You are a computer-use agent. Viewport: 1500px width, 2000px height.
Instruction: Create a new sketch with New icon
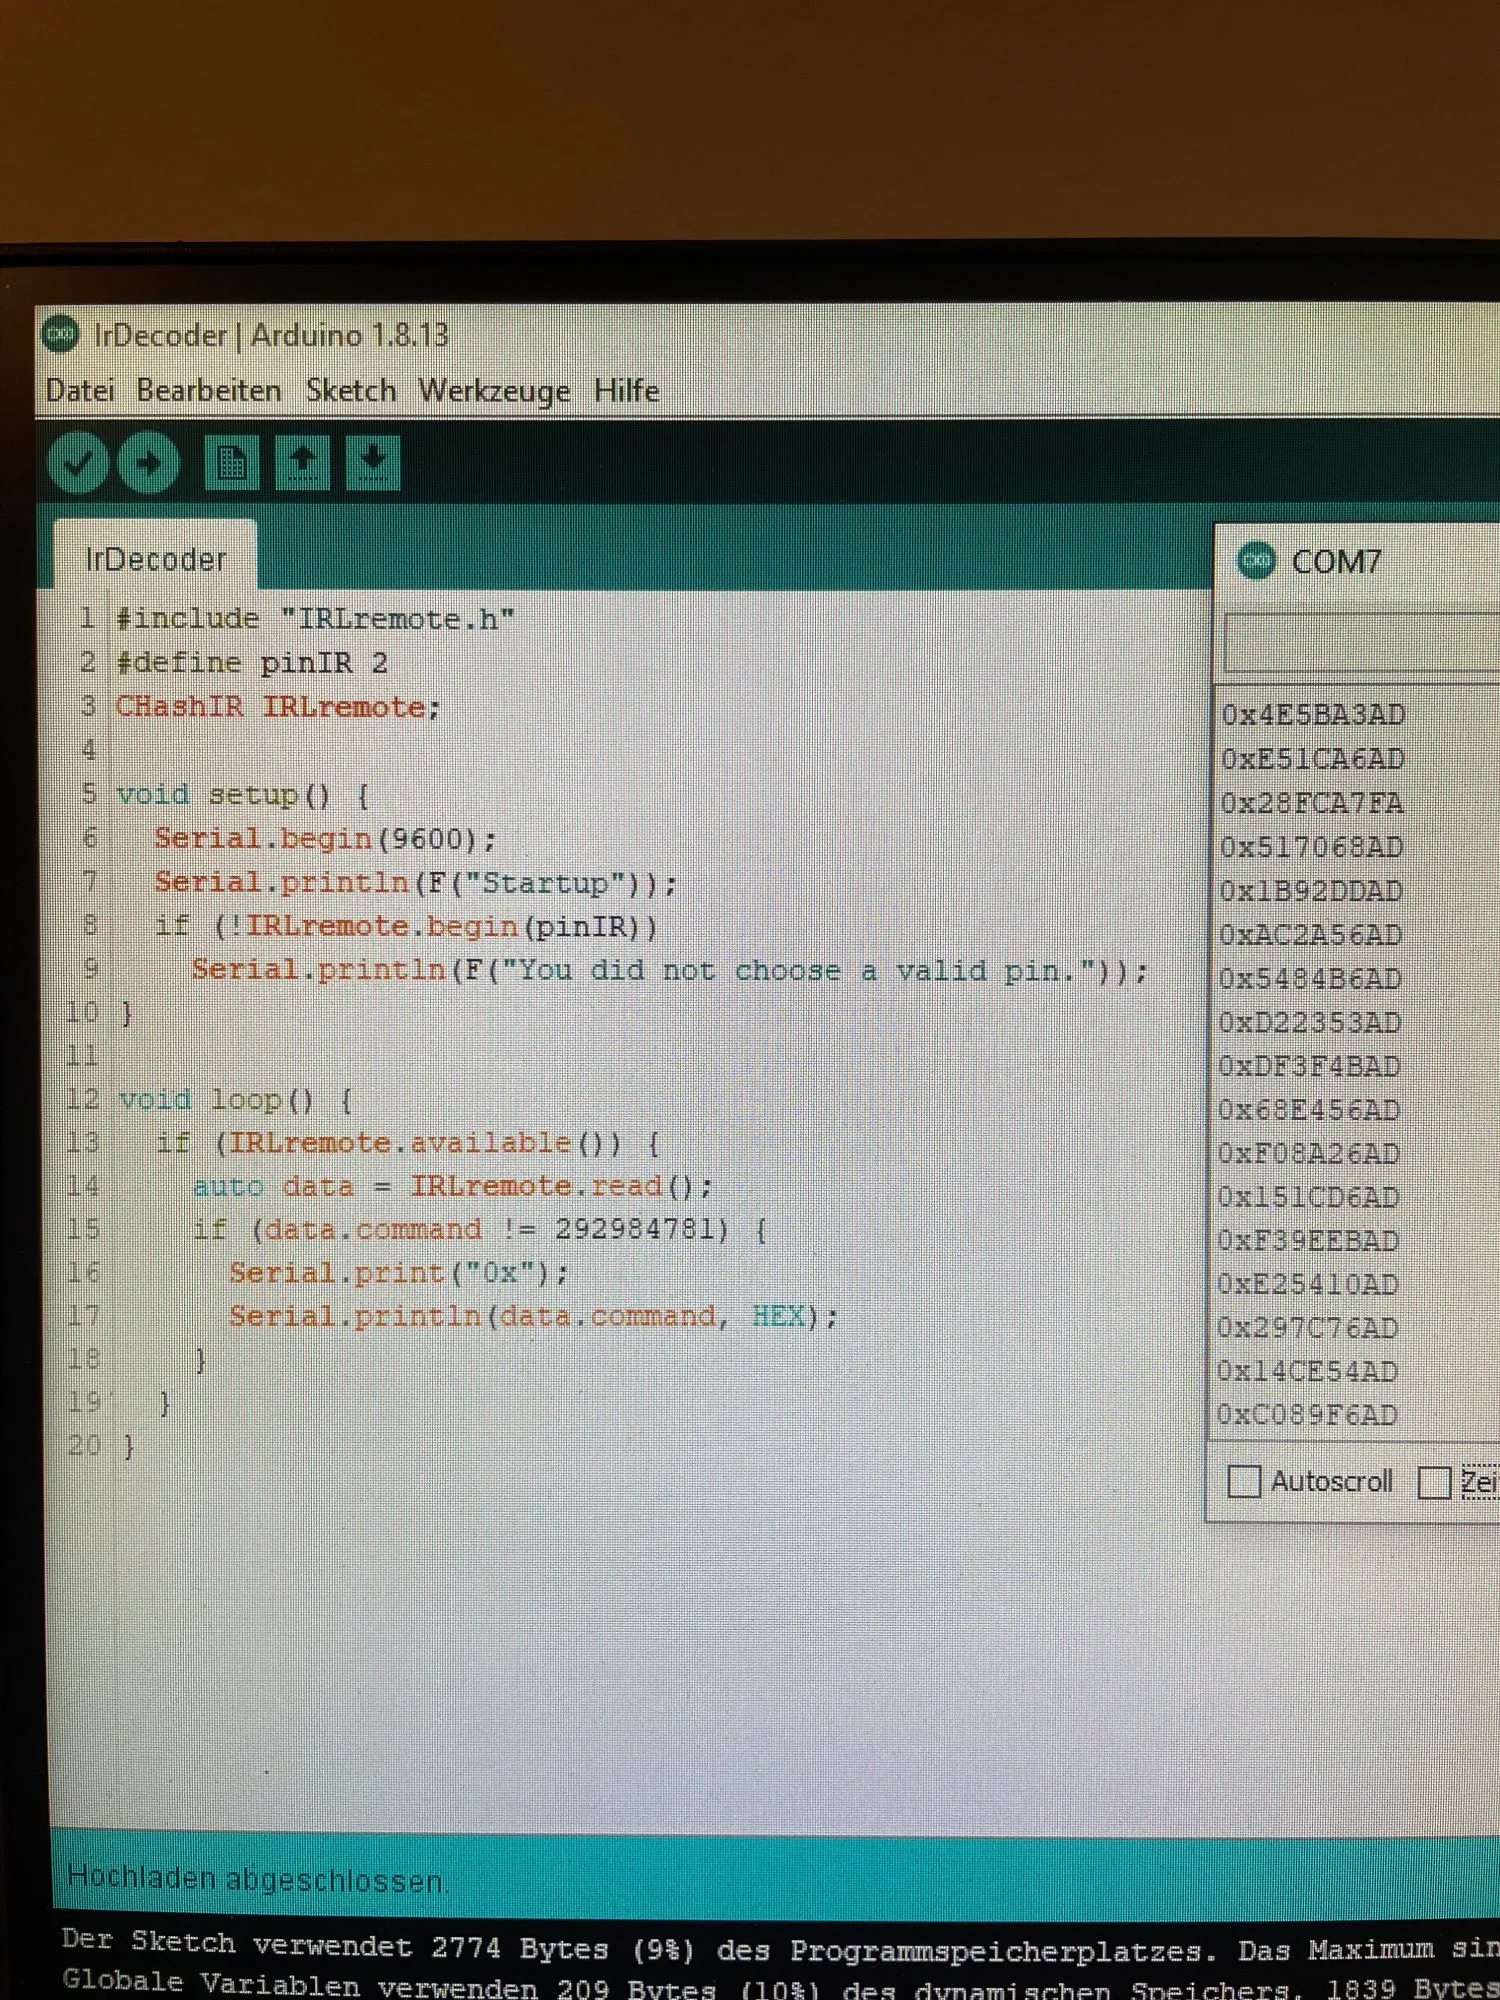pyautogui.click(x=231, y=462)
